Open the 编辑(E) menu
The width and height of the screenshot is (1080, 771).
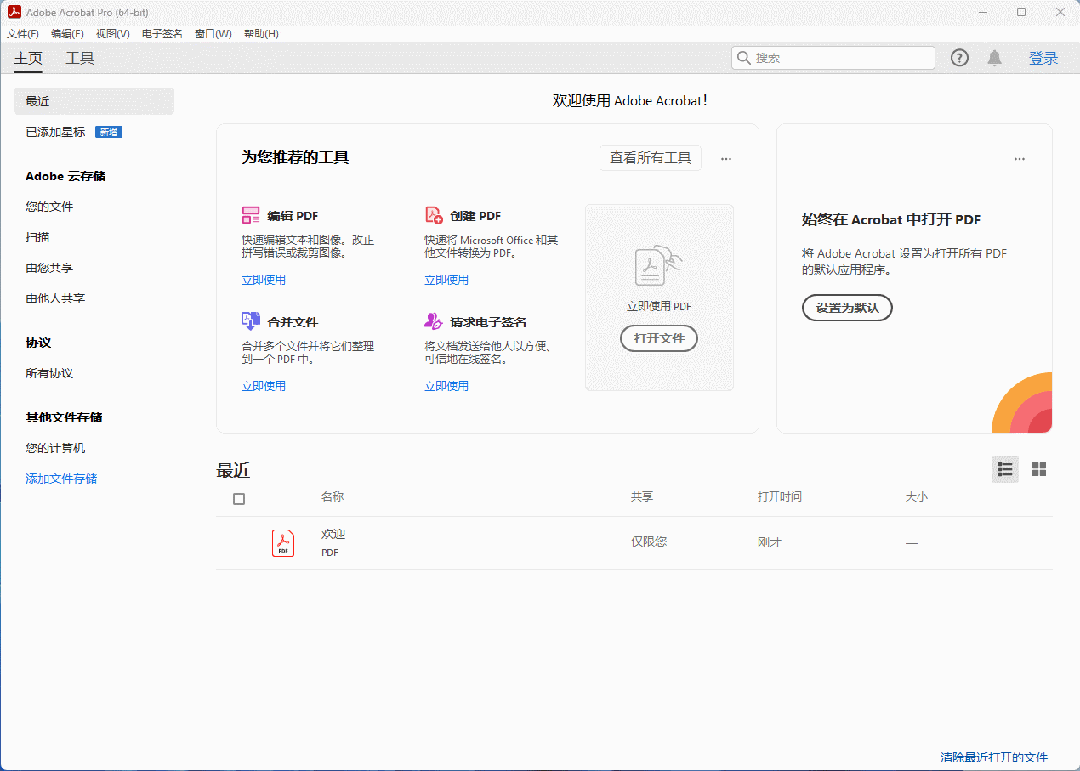68,33
